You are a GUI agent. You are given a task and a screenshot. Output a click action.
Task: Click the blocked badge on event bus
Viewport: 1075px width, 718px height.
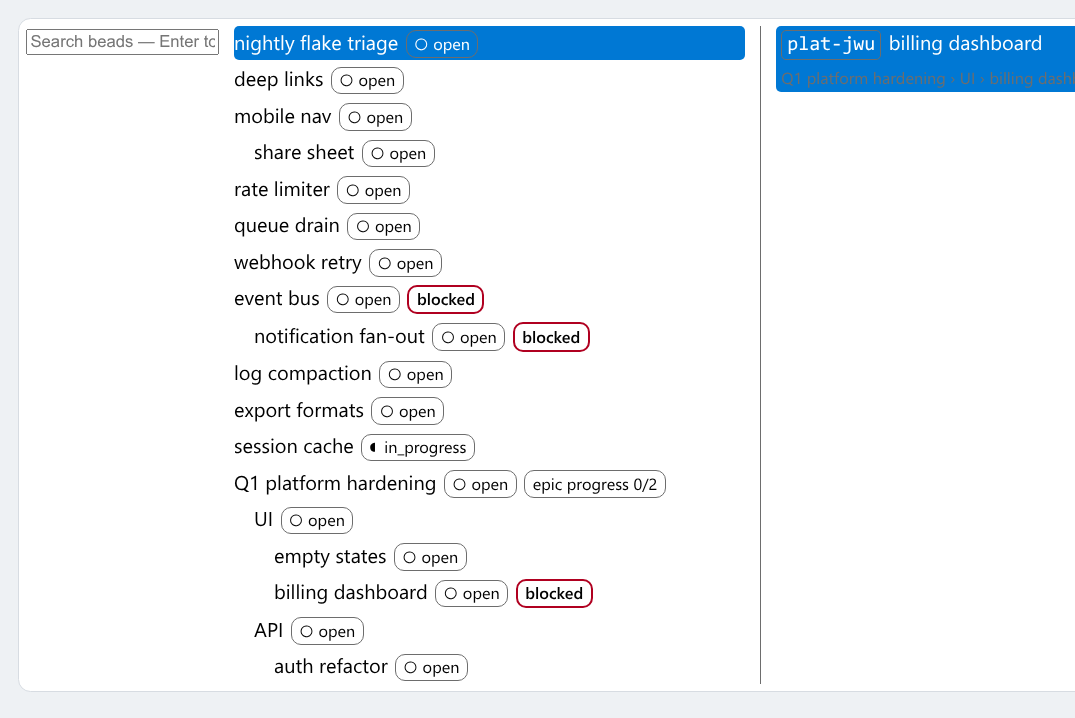pyautogui.click(x=446, y=300)
